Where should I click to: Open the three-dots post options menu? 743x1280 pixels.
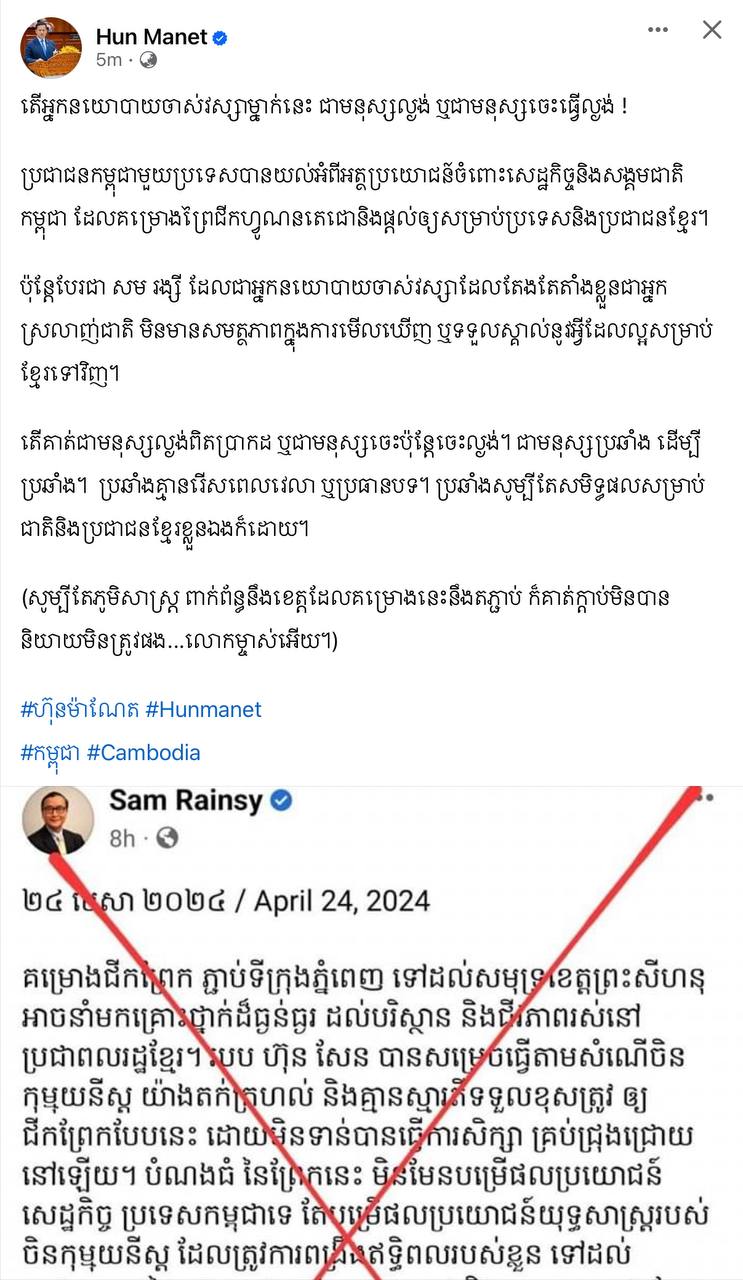(x=657, y=30)
